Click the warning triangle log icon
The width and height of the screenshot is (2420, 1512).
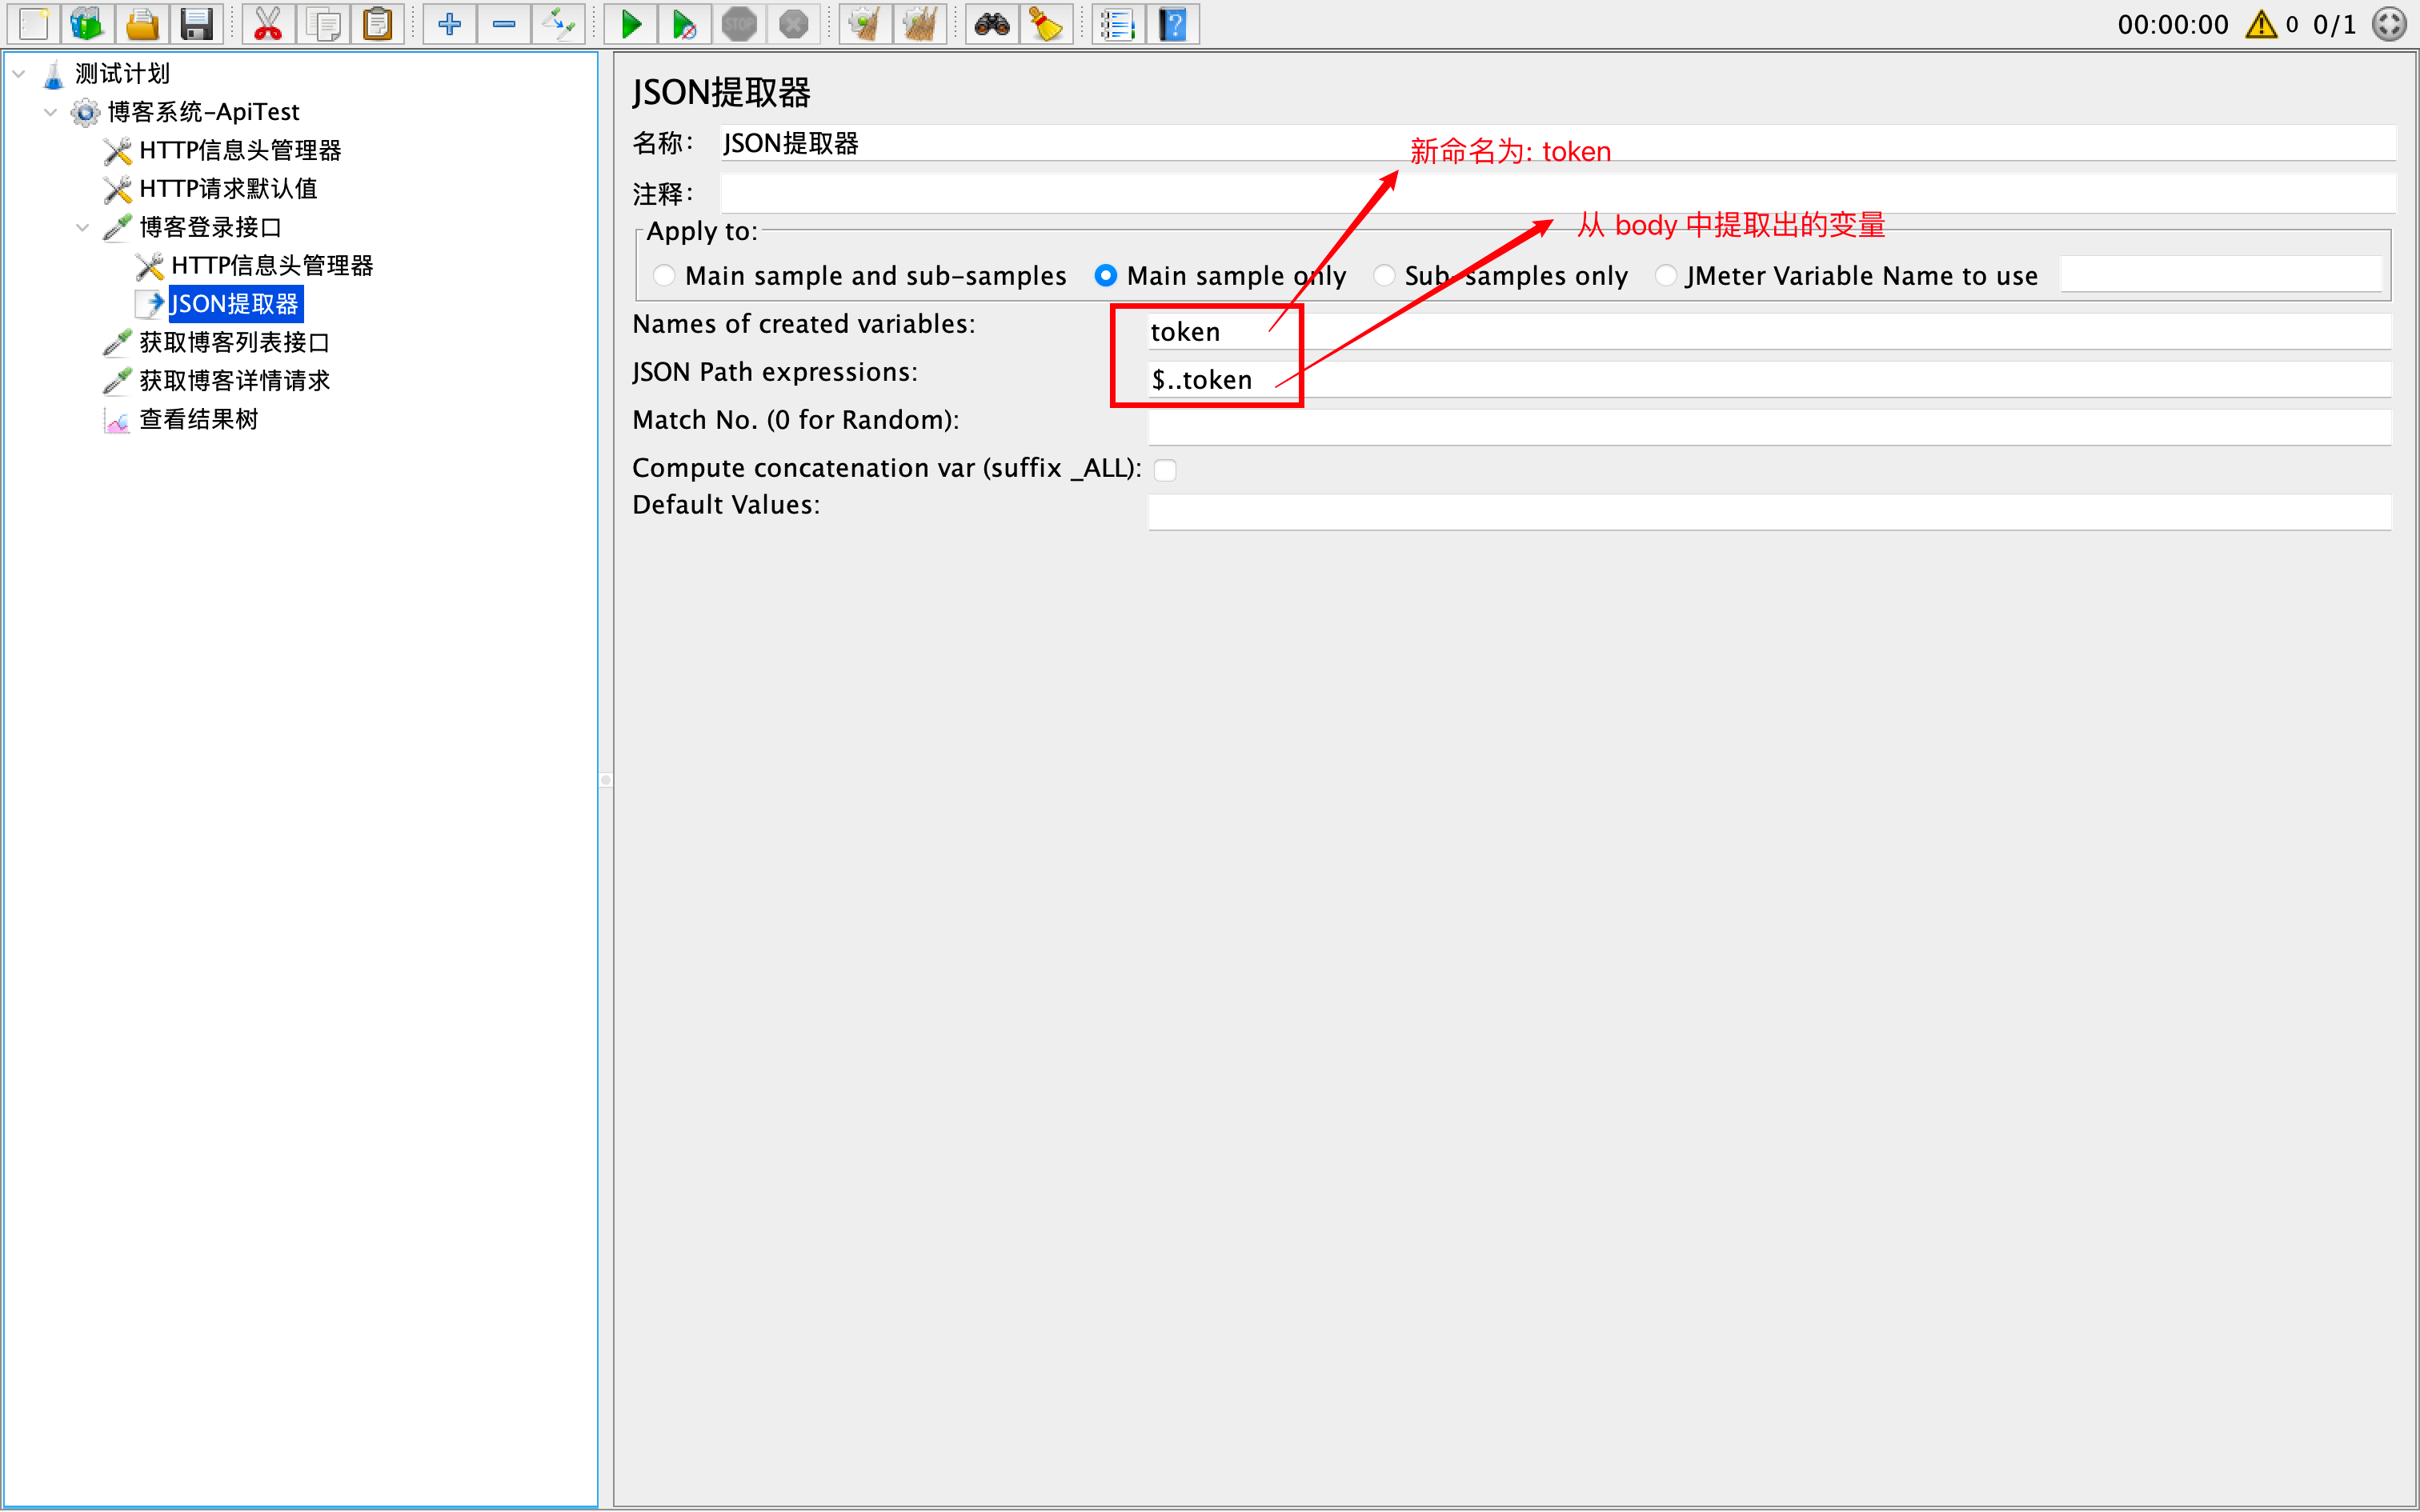click(x=2261, y=24)
